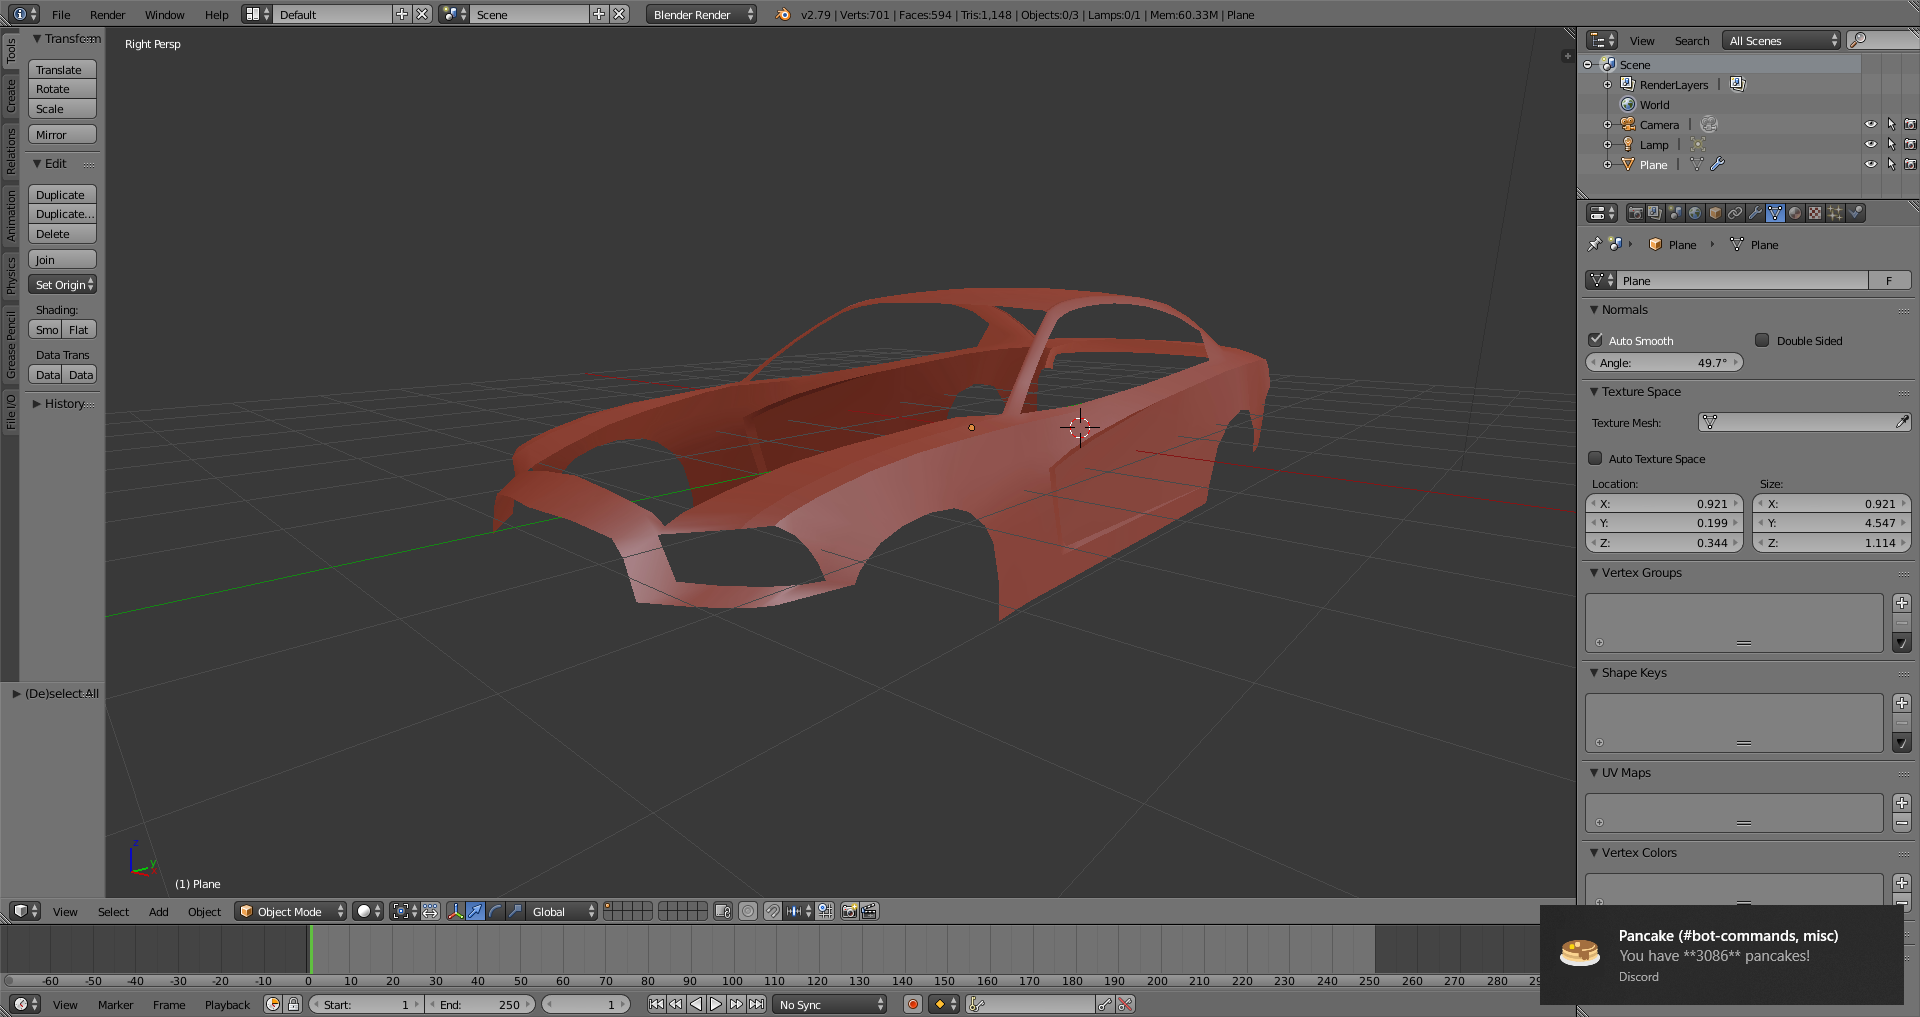
Task: Pin the properties context with pushpin
Action: [x=1594, y=244]
